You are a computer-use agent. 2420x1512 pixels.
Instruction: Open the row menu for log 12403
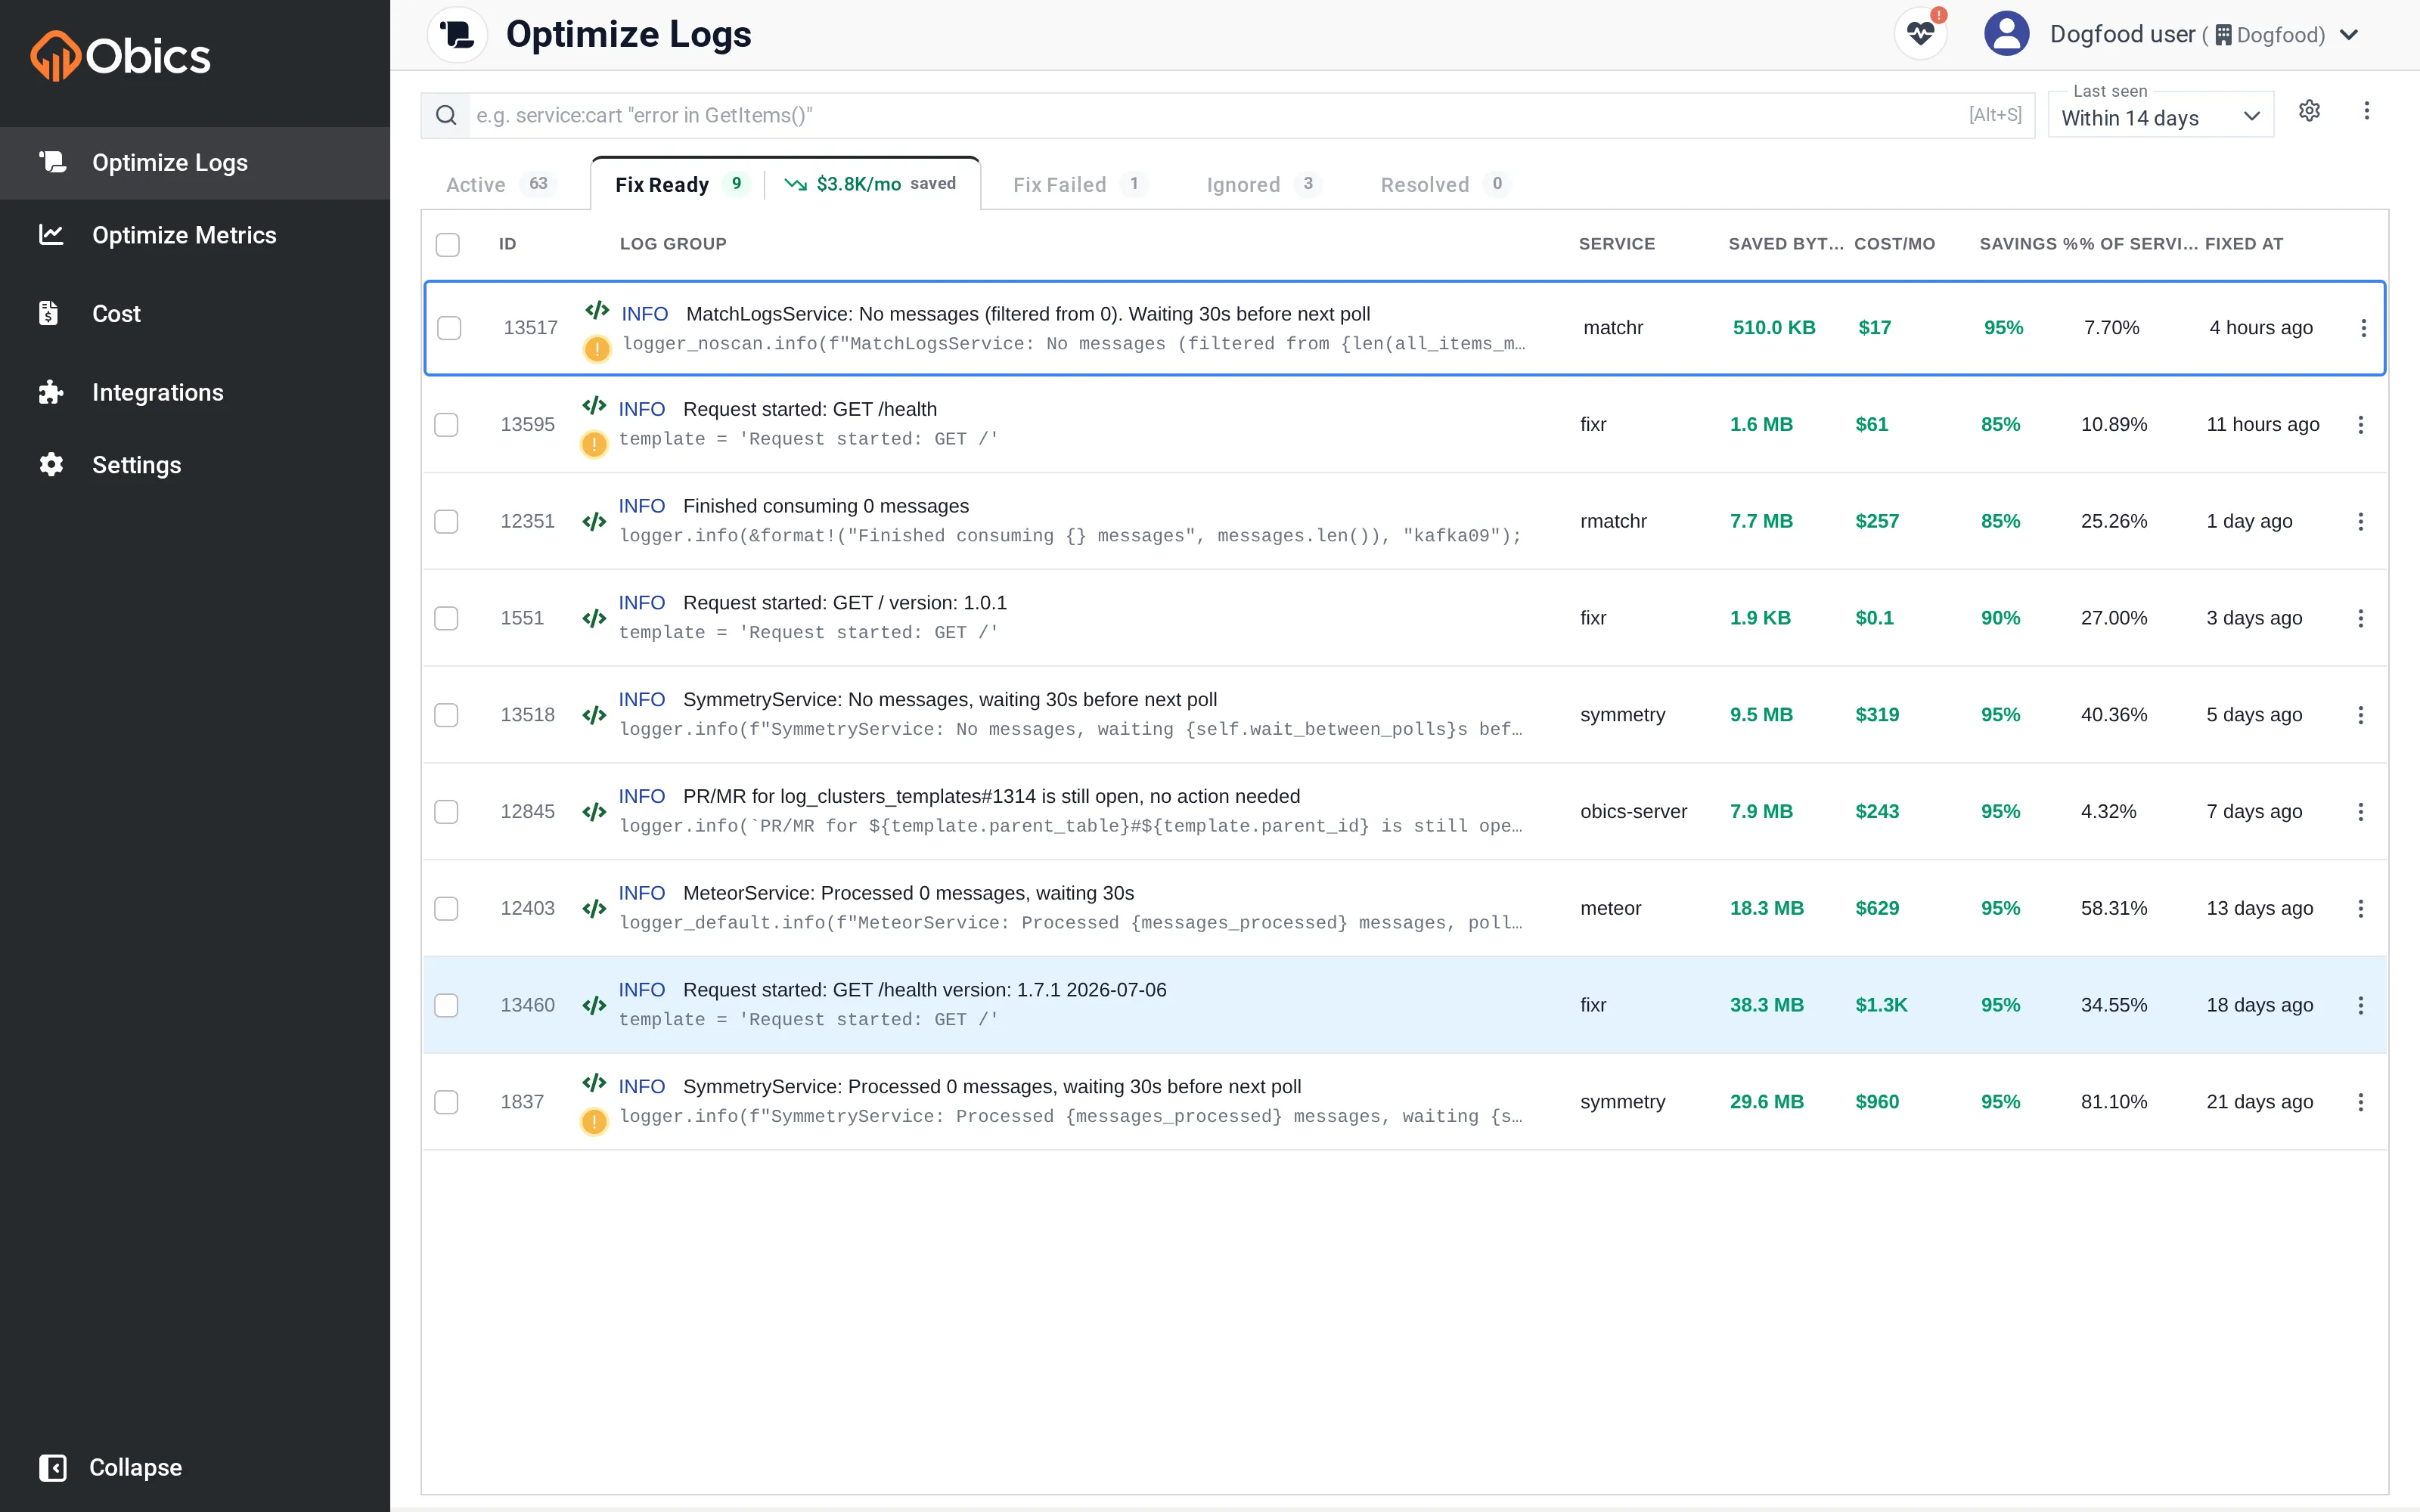(2360, 908)
